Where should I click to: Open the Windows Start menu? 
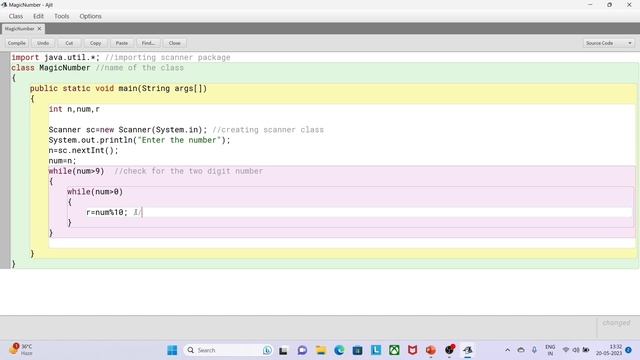click(172, 350)
